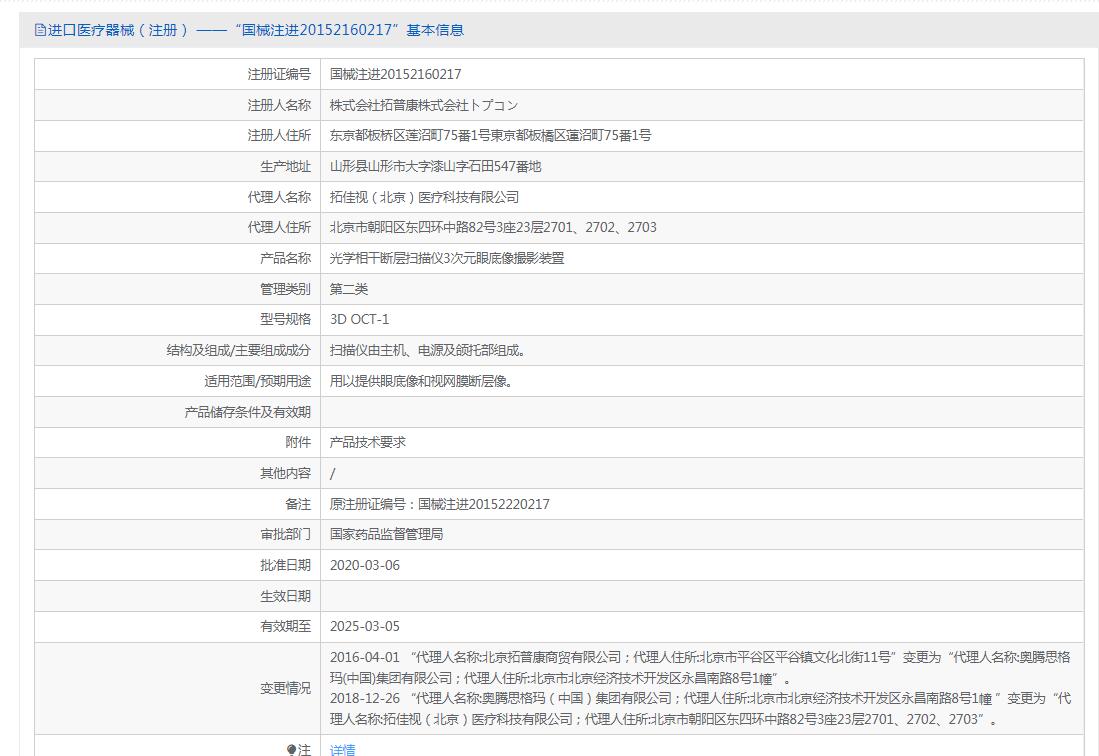1099x756 pixels.
Task: Click the 生产地址 label
Action: (x=285, y=166)
